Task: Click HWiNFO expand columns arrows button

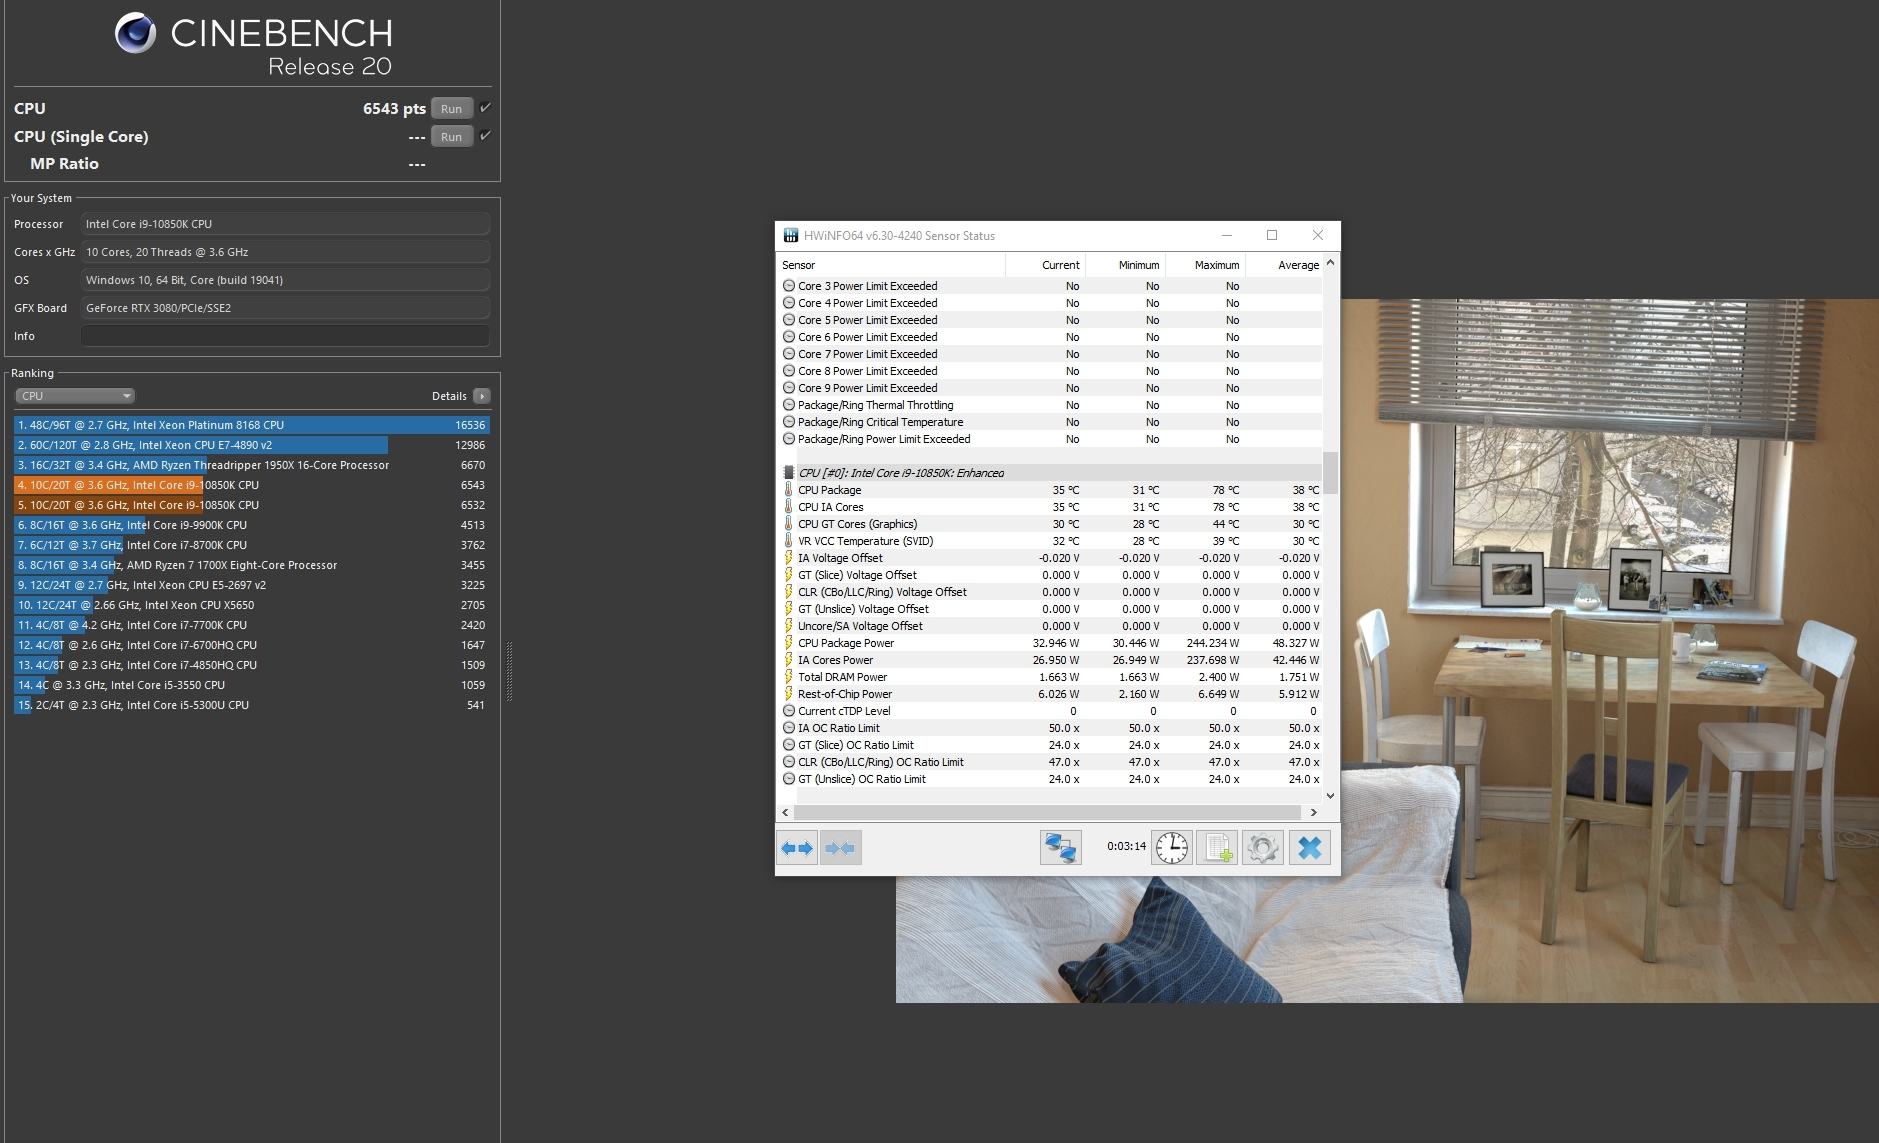Action: (x=797, y=848)
